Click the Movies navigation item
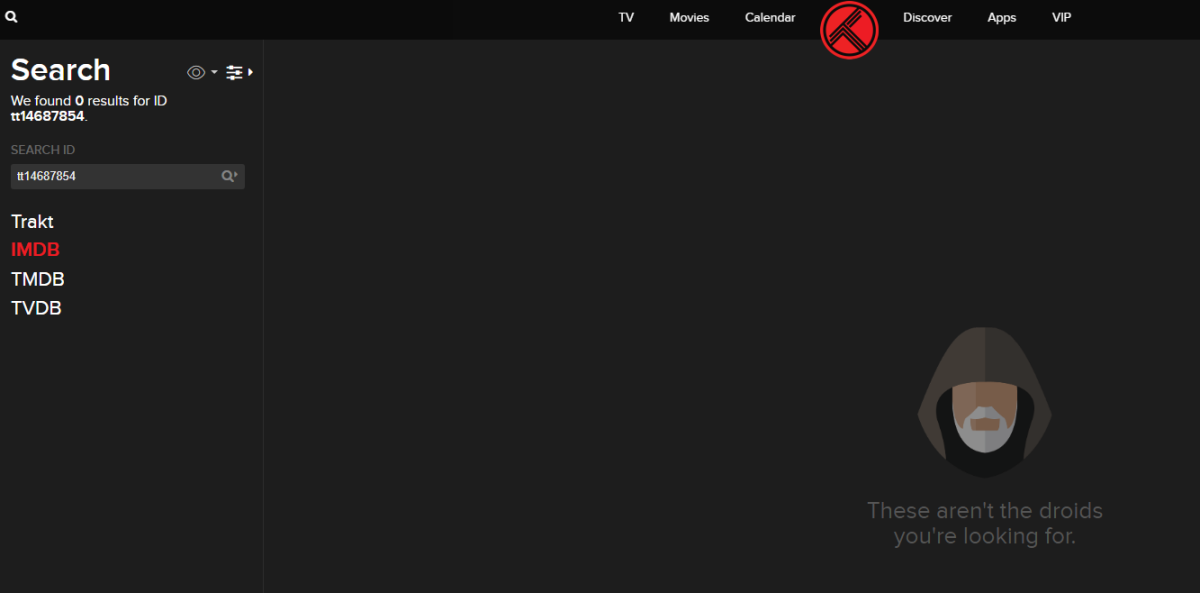This screenshot has height=593, width=1200. pyautogui.click(x=689, y=17)
